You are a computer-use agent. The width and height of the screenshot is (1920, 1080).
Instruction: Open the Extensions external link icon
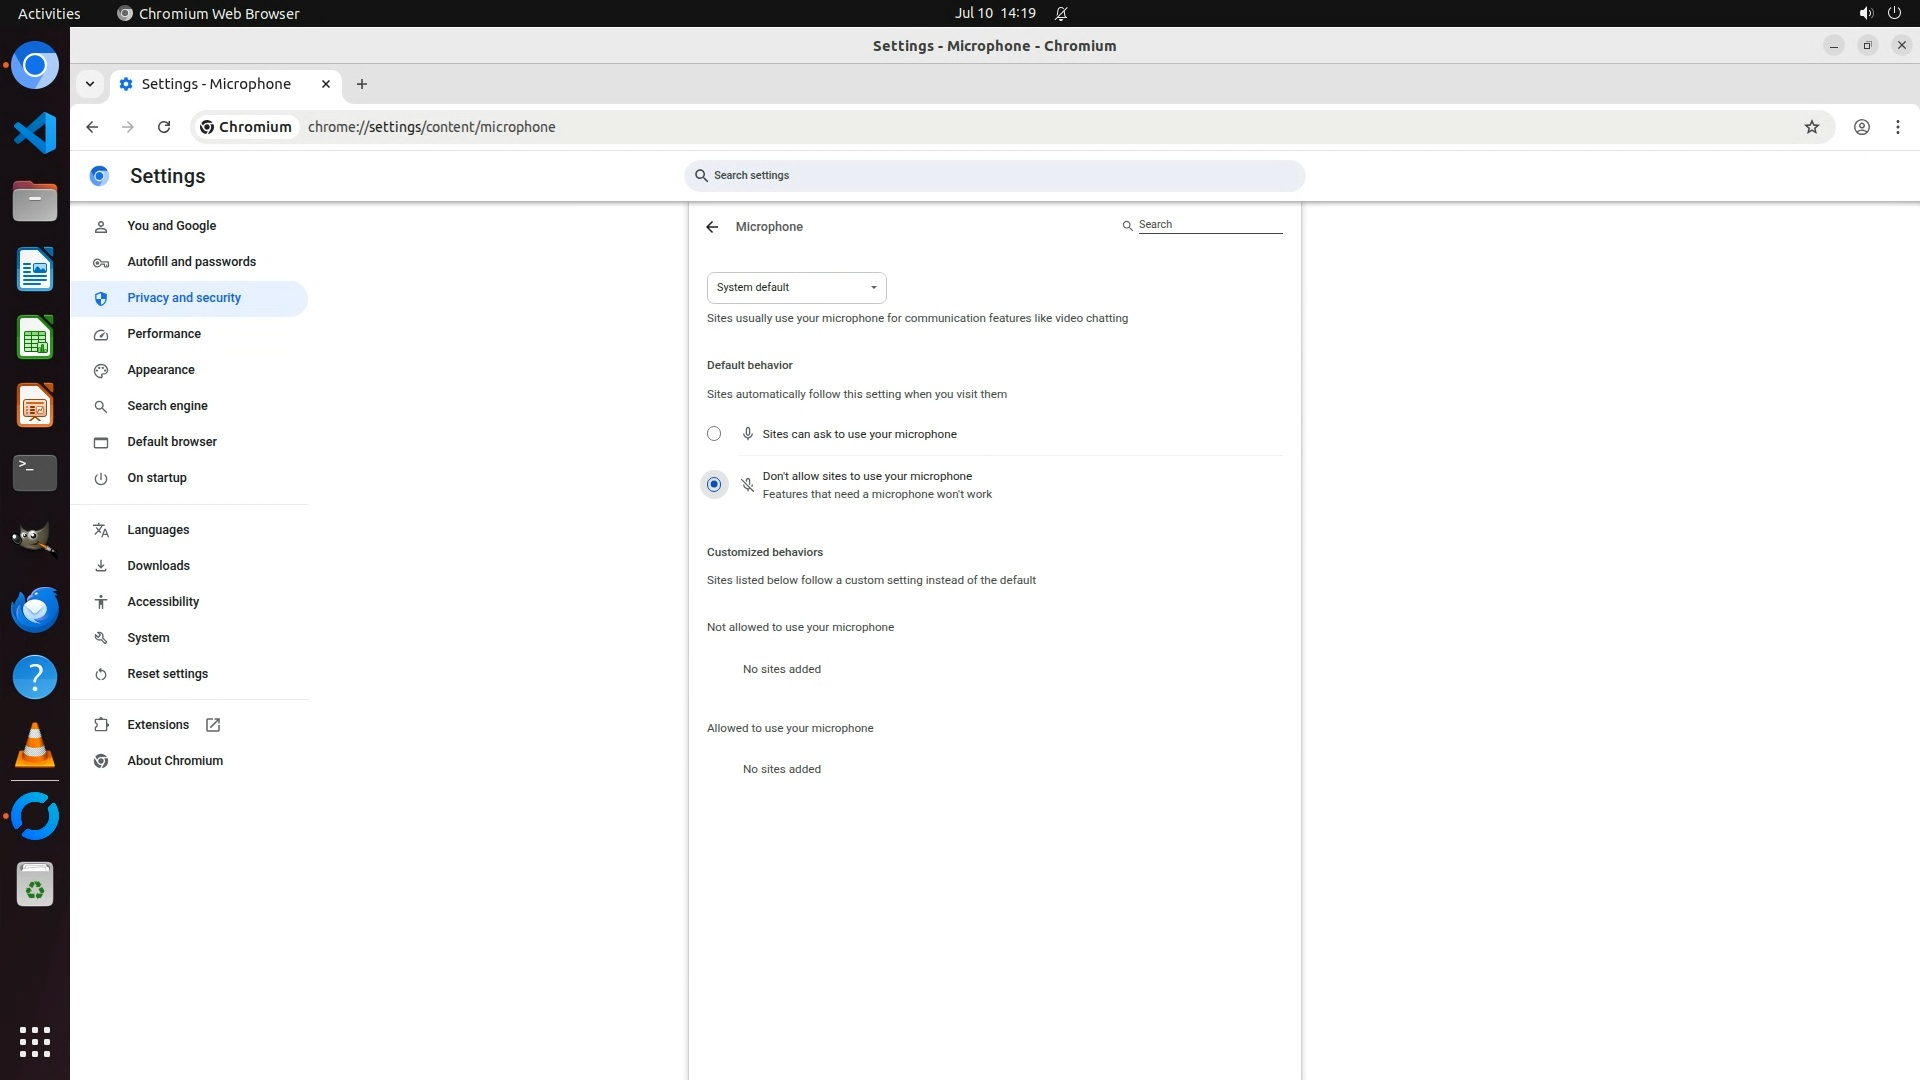(213, 725)
